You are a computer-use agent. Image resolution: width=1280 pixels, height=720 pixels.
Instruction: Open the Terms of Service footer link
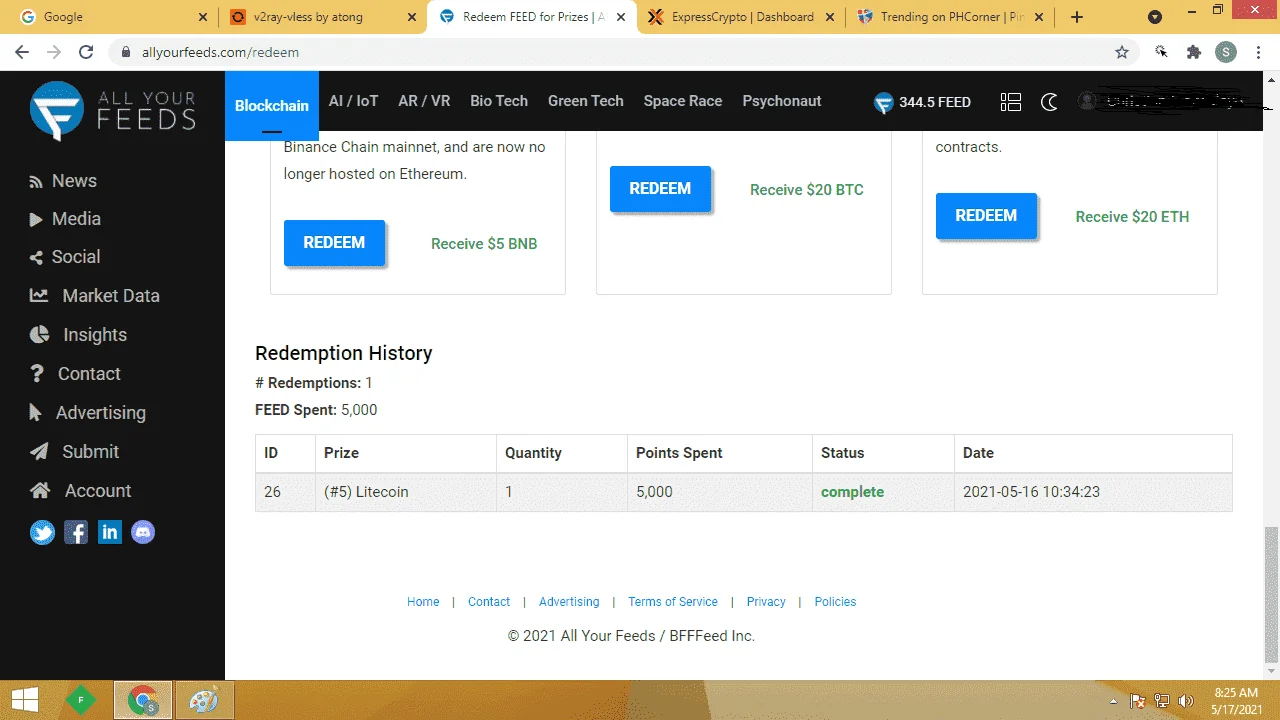(x=673, y=602)
